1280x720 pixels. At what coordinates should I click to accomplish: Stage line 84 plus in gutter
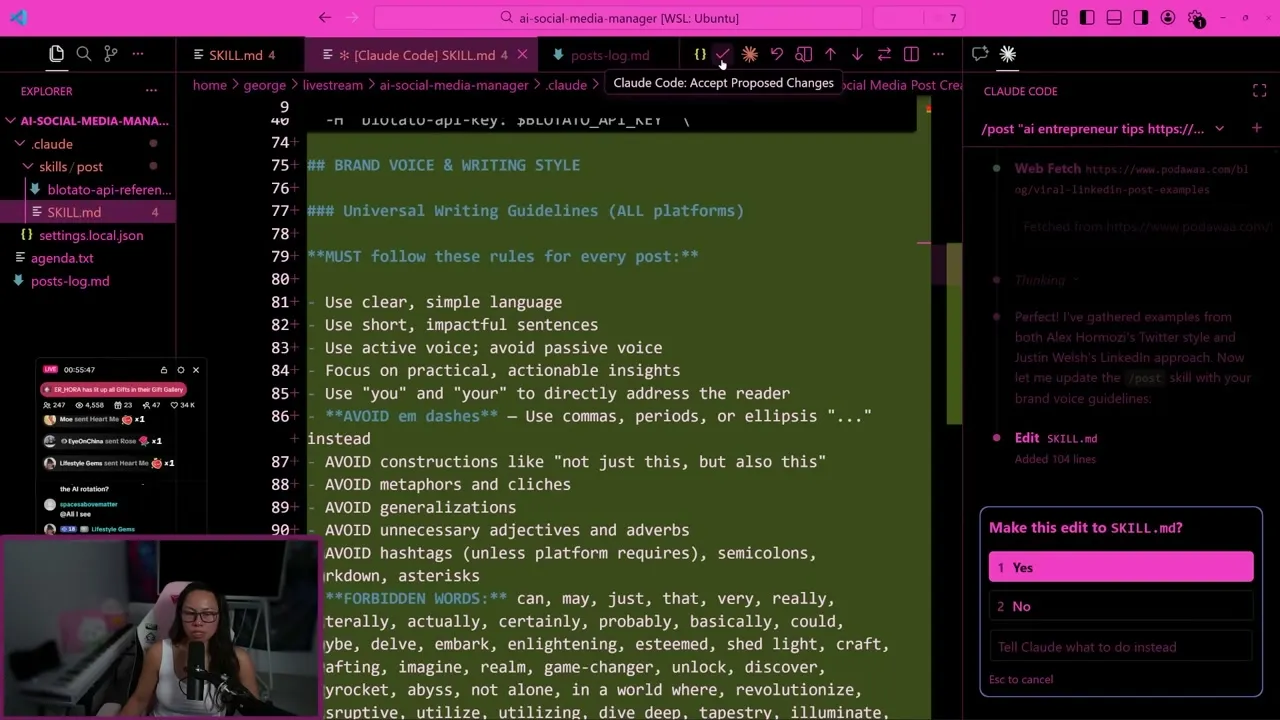point(294,371)
